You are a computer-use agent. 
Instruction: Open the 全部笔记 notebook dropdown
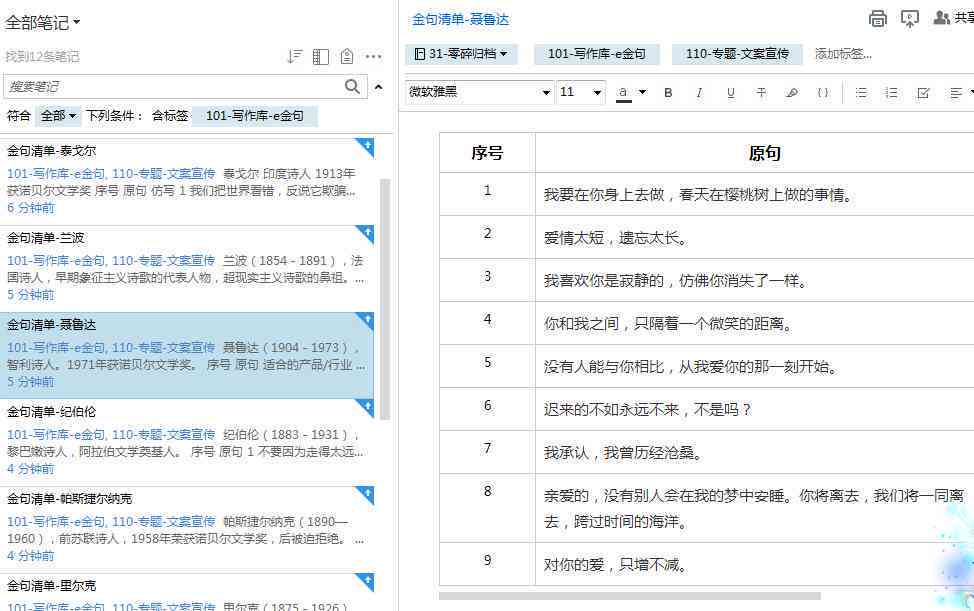[43, 23]
